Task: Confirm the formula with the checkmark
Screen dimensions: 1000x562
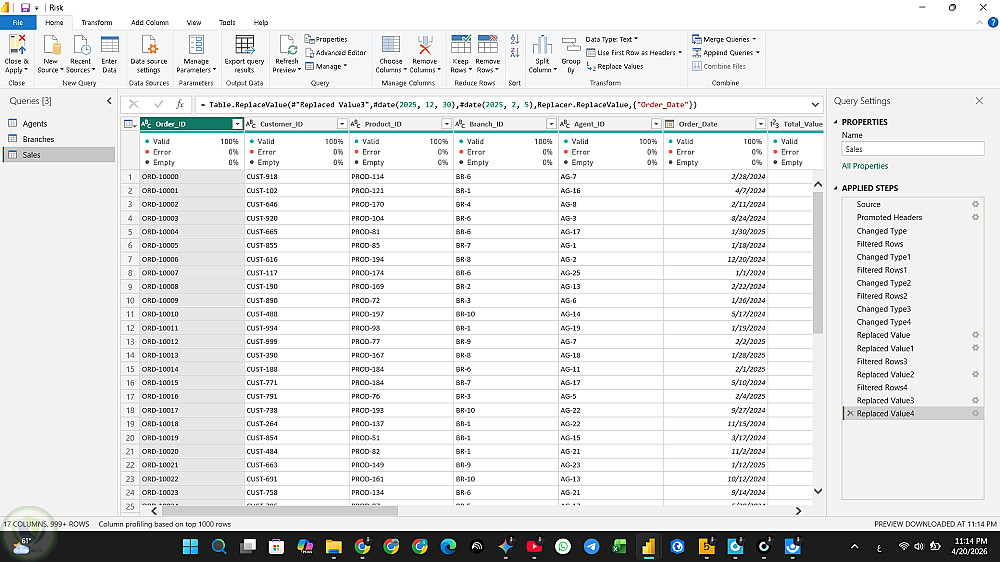Action: (x=158, y=104)
